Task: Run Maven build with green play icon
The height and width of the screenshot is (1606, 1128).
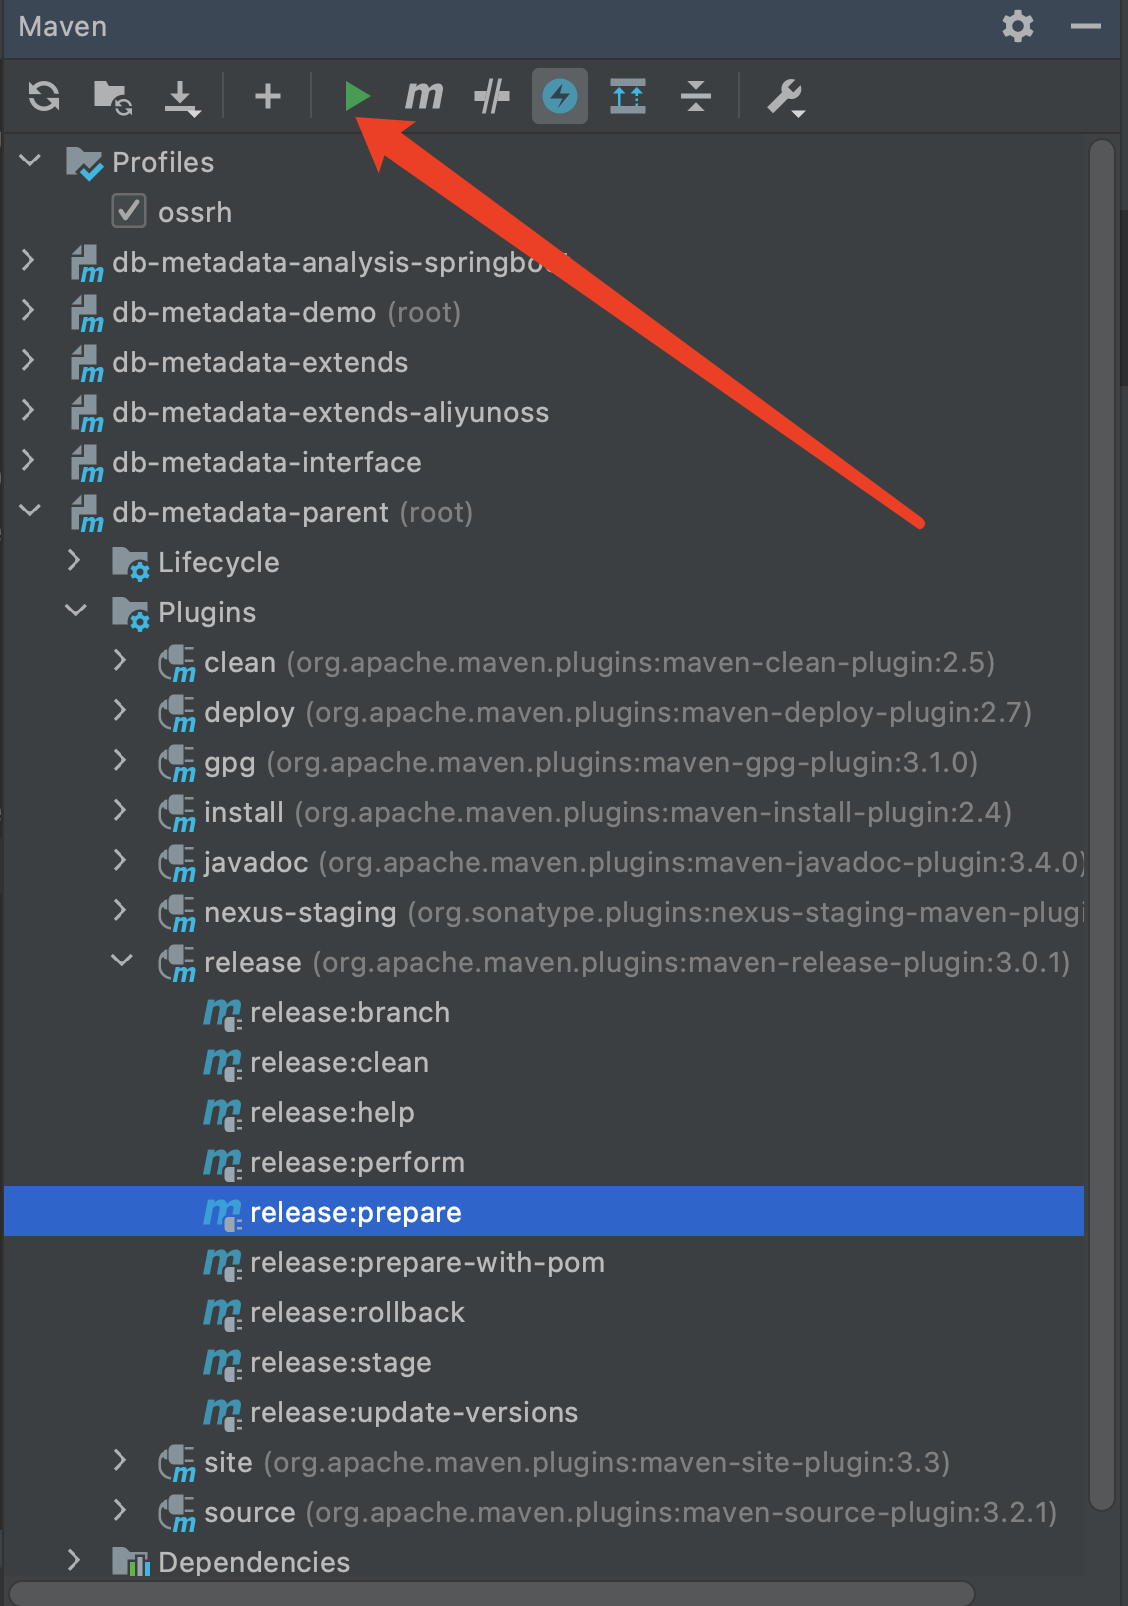Action: pos(357,96)
